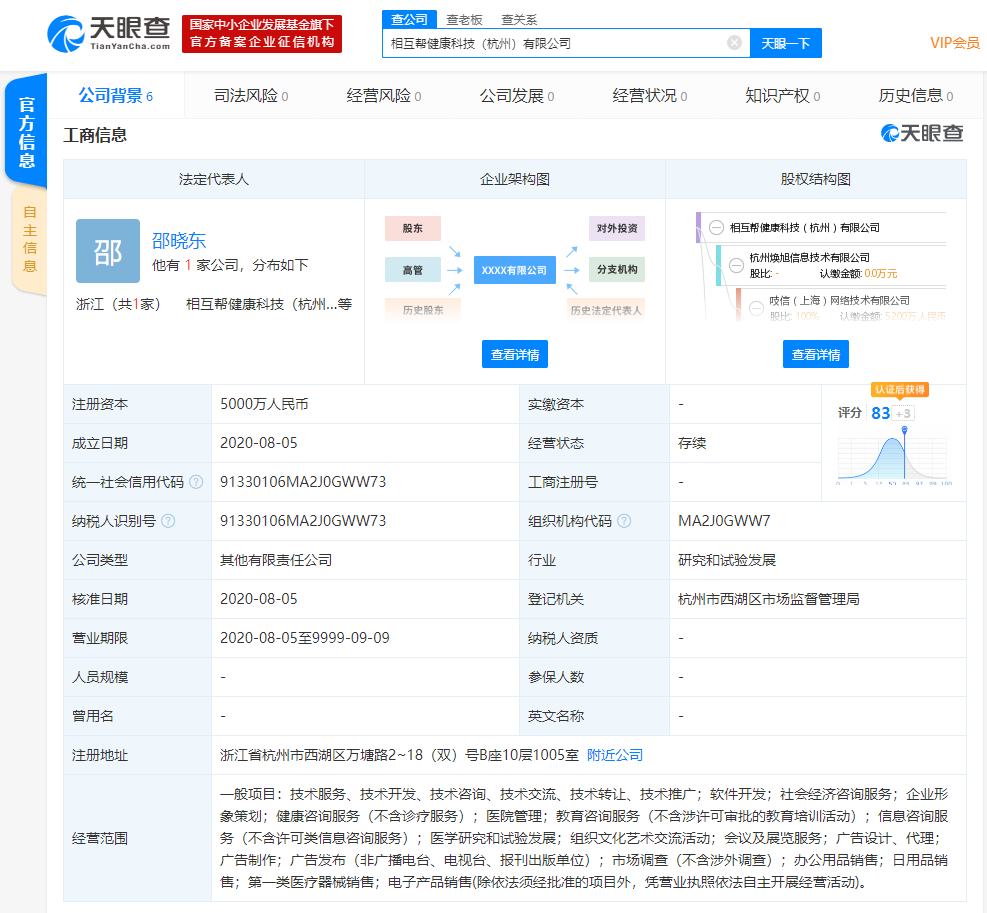
Task: Click 天眼查 watermark icon in 工商信息 header
Action: [889, 133]
